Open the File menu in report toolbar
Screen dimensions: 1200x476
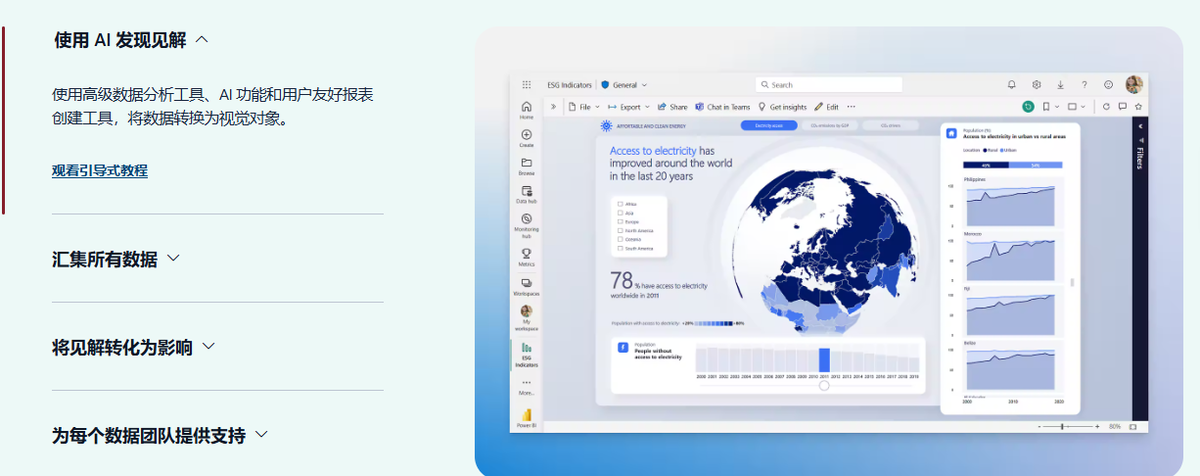(x=583, y=107)
